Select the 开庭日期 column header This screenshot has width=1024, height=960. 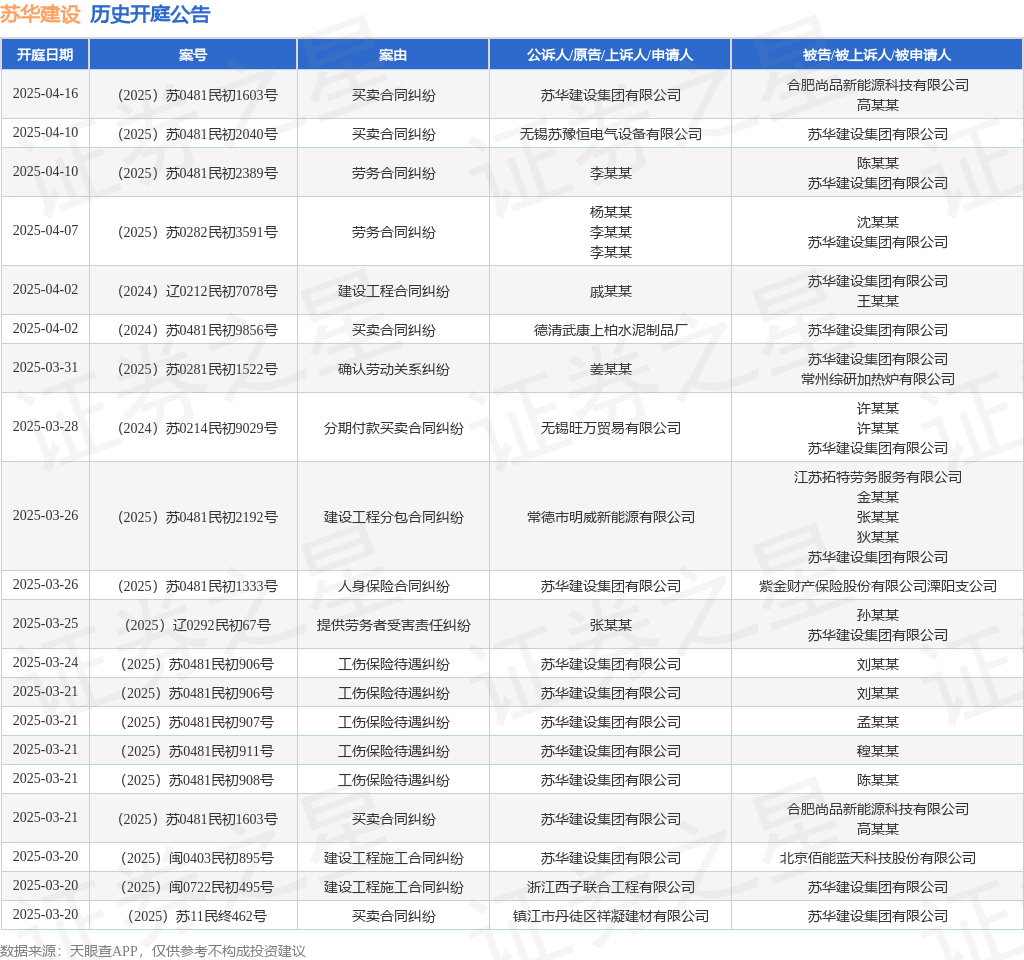click(45, 55)
